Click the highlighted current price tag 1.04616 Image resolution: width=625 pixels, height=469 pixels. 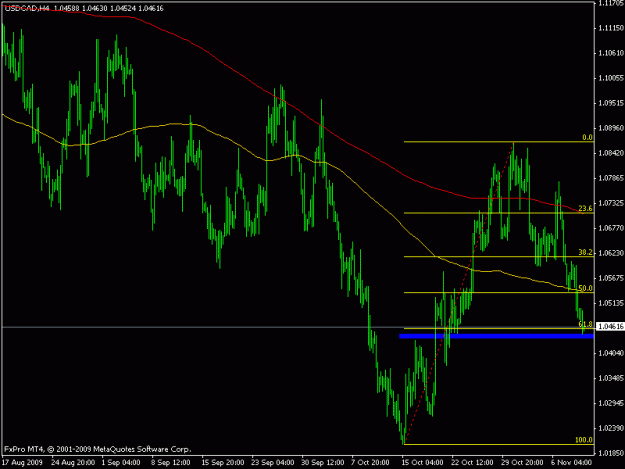610,327
